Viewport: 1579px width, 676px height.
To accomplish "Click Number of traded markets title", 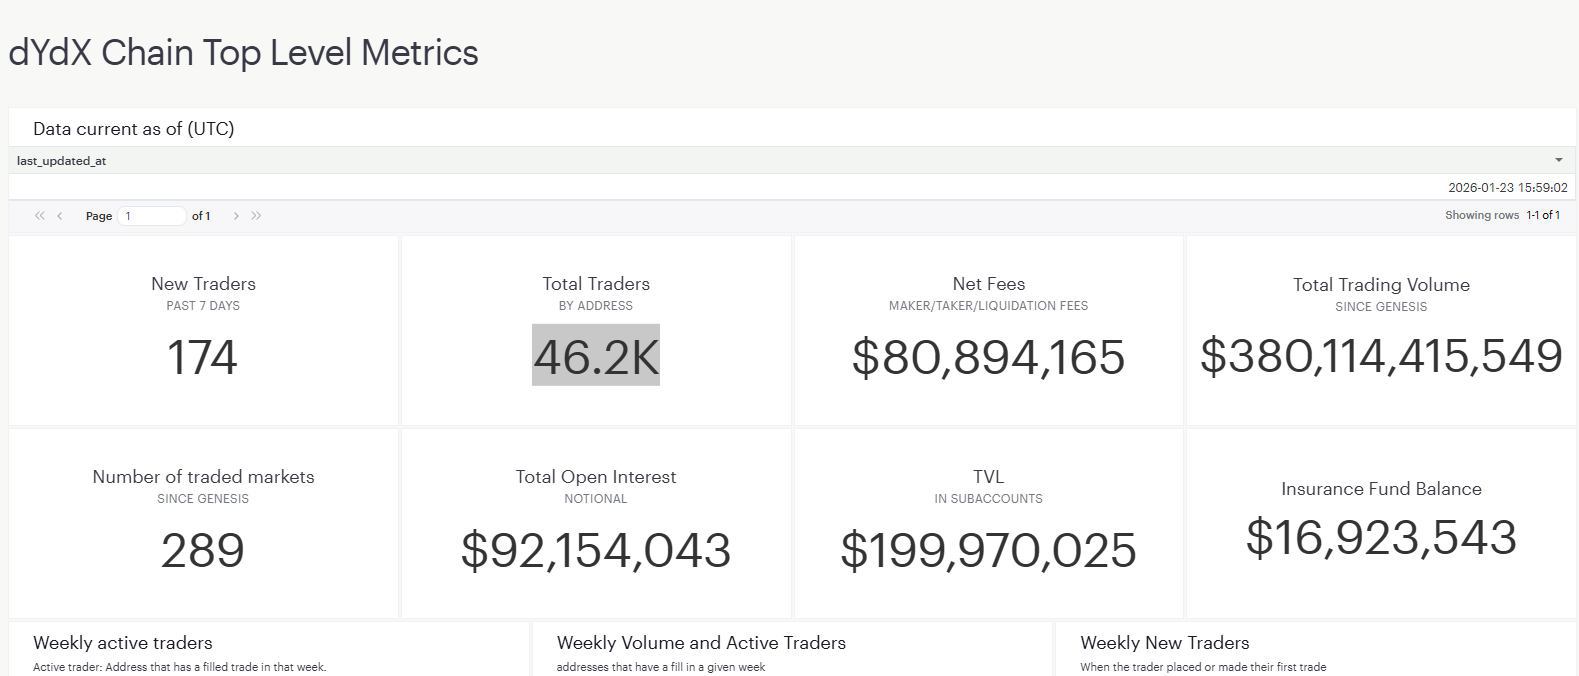I will [x=204, y=477].
